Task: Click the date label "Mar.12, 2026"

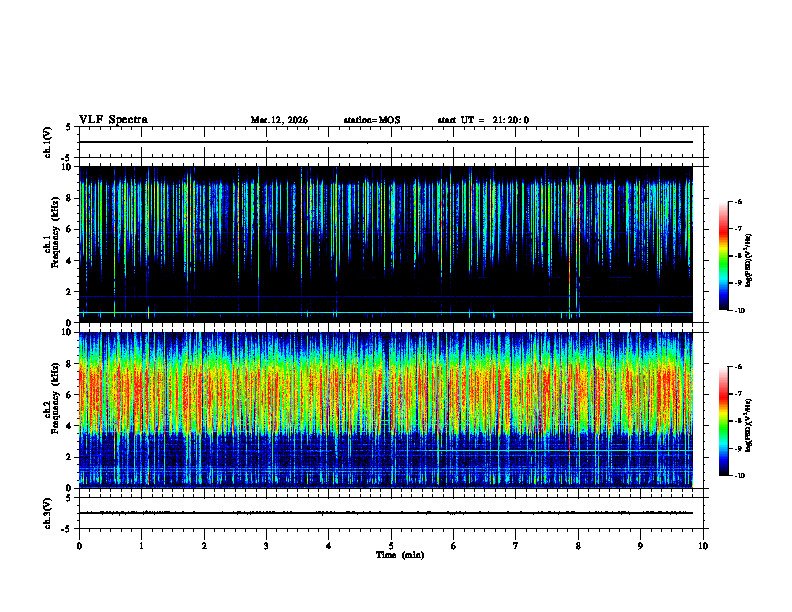Action: point(279,120)
